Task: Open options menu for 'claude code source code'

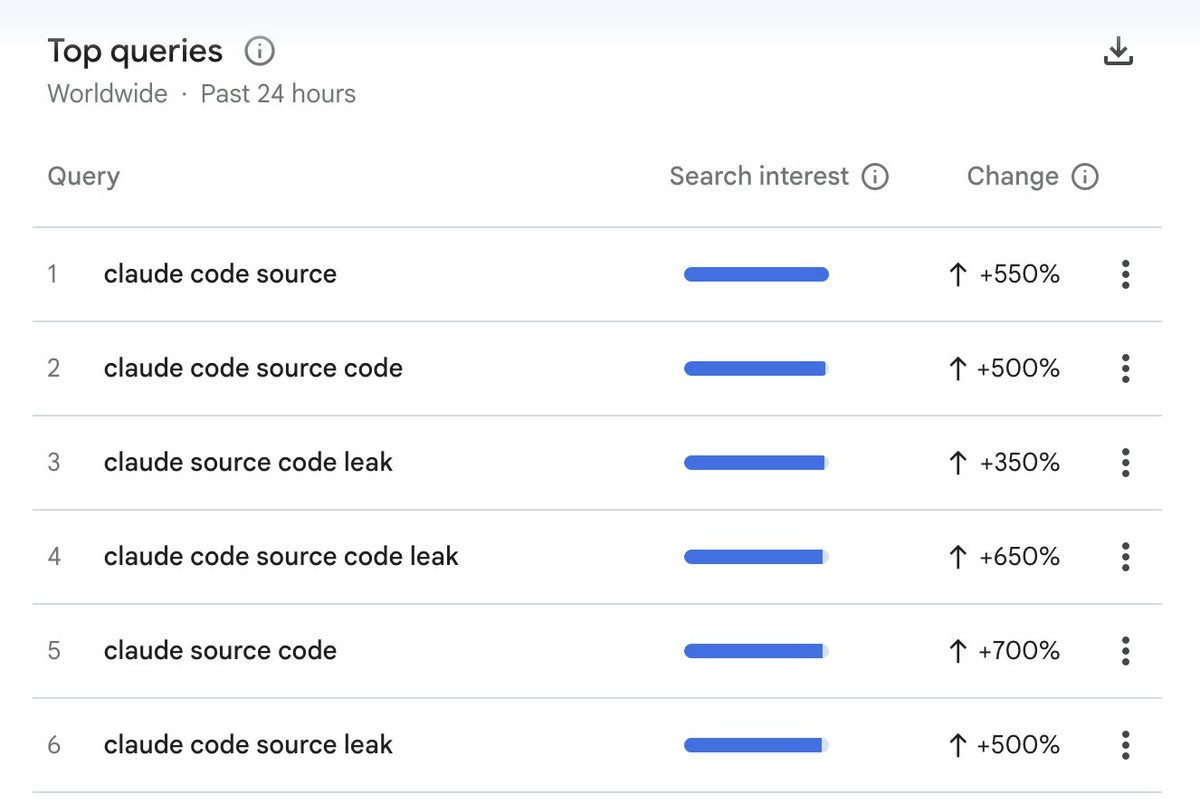Action: pos(1125,368)
